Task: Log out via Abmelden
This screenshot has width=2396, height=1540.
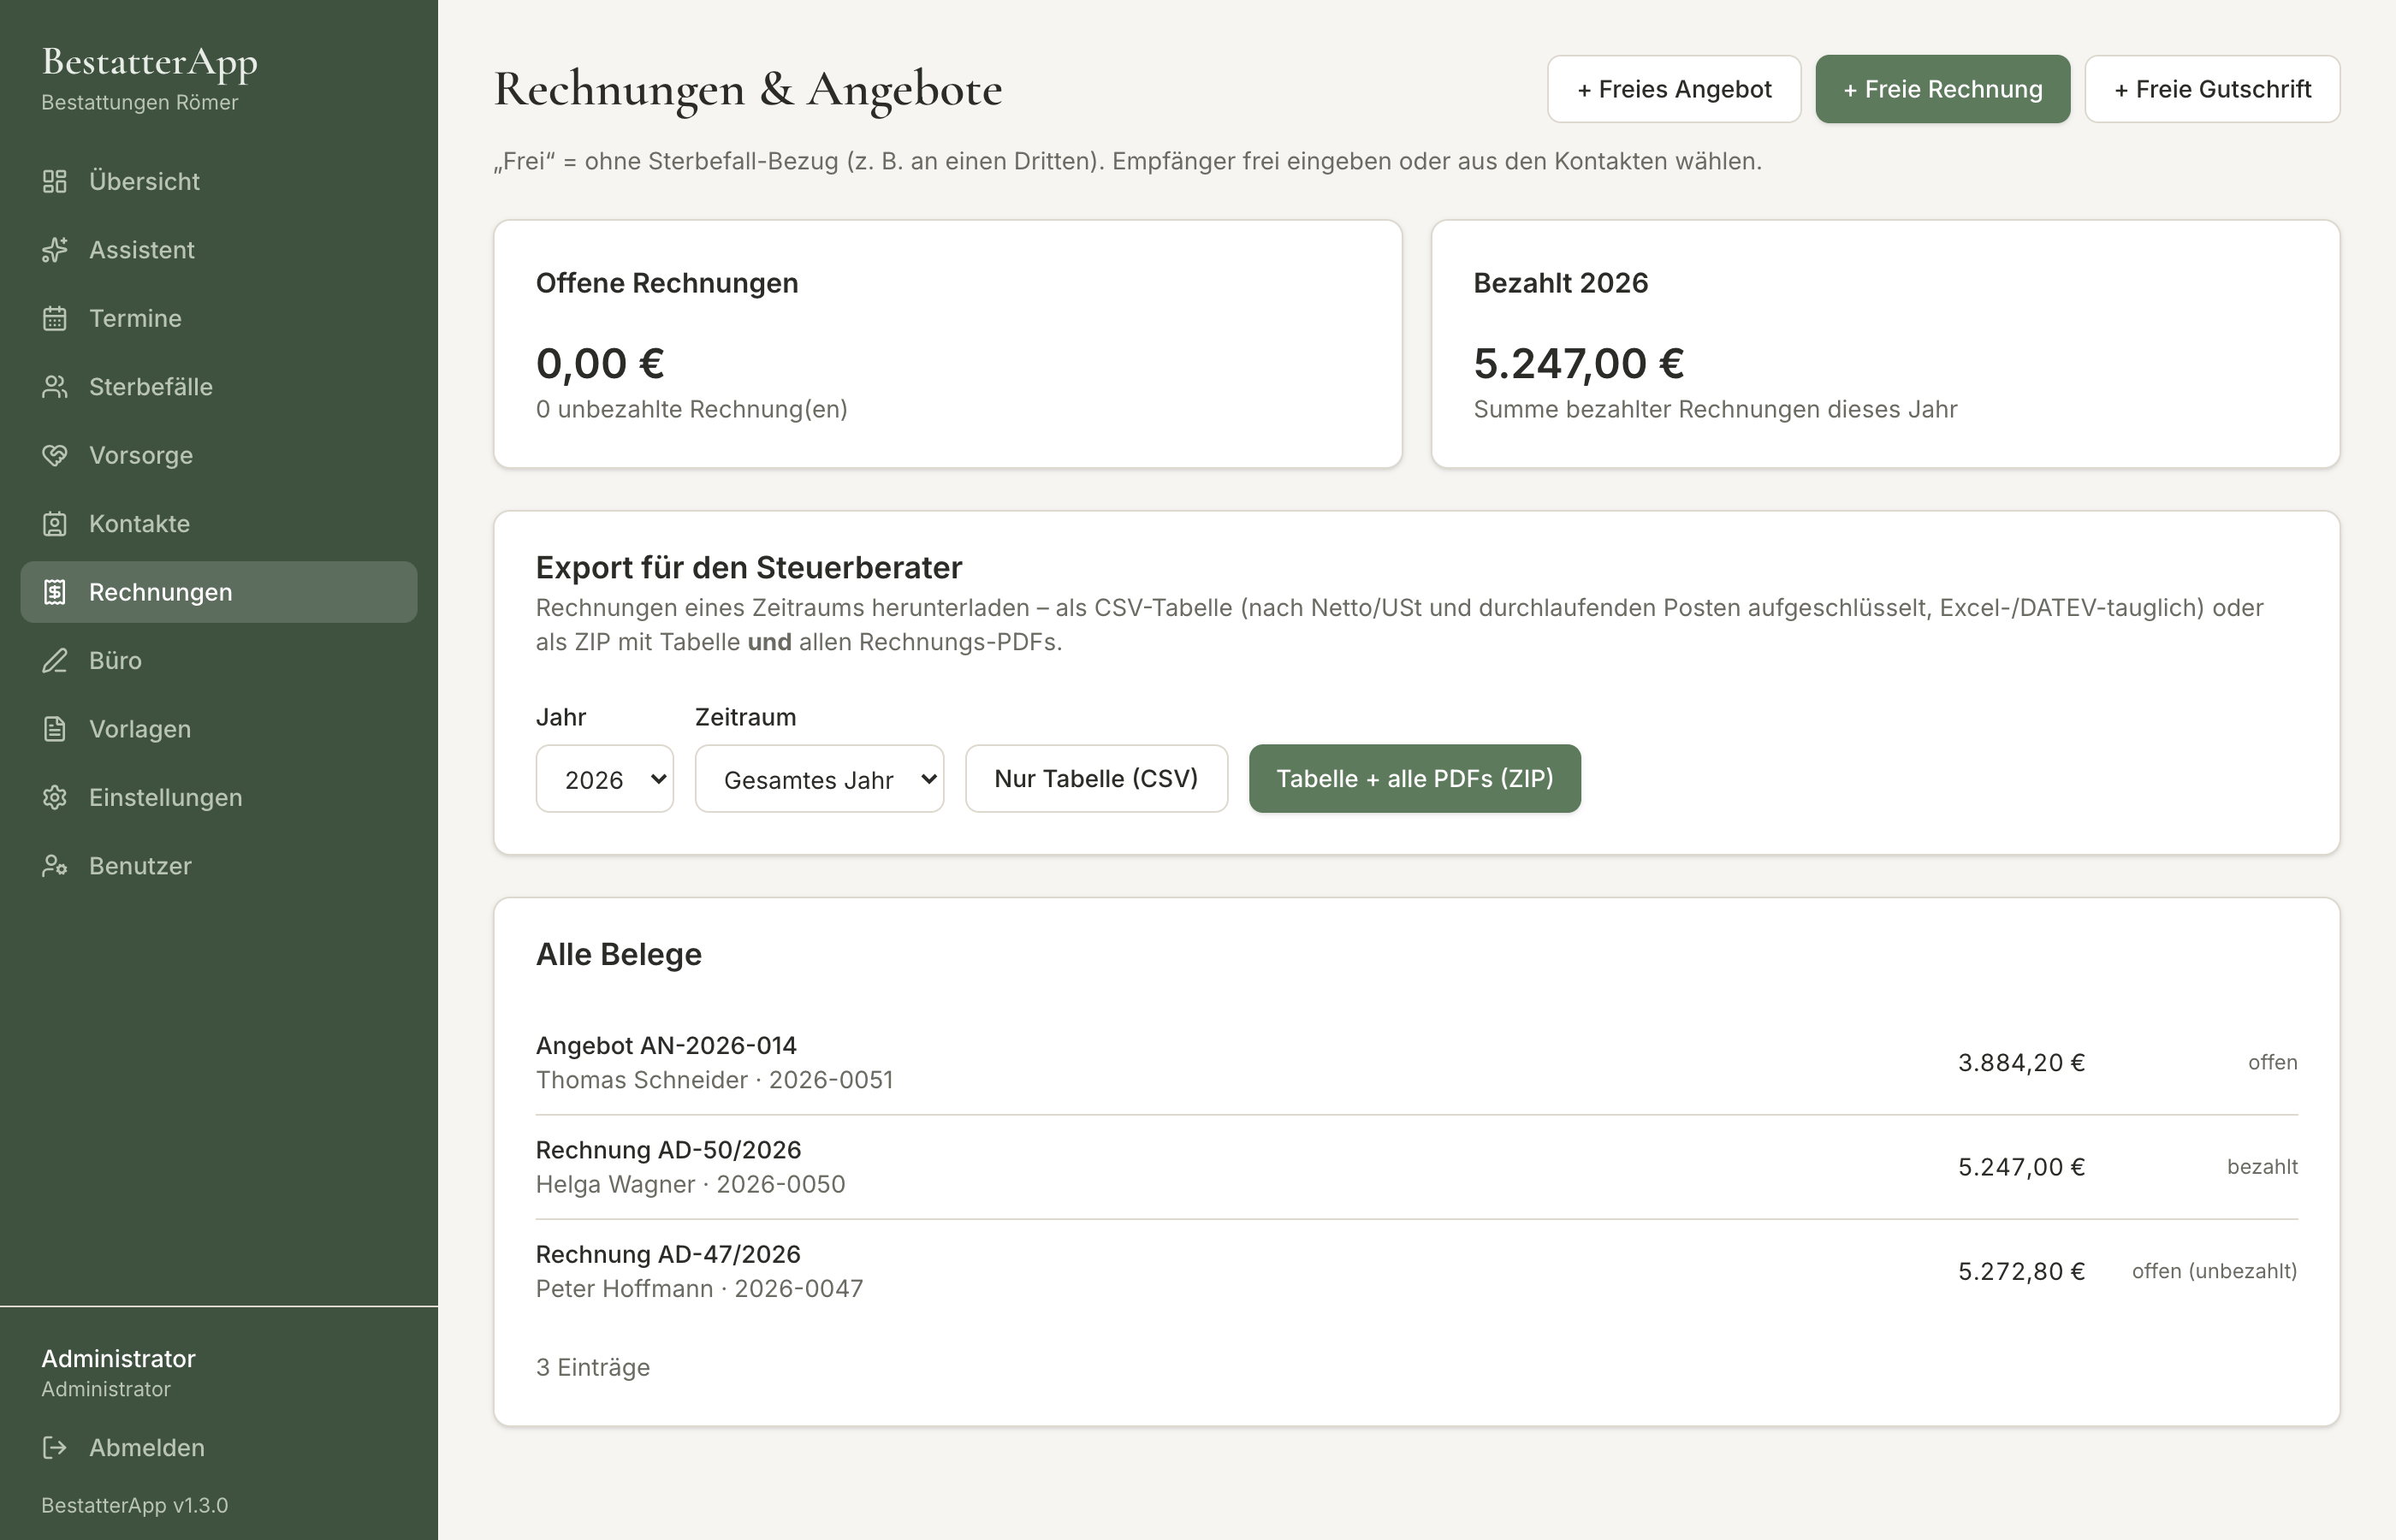Action: click(219, 1447)
